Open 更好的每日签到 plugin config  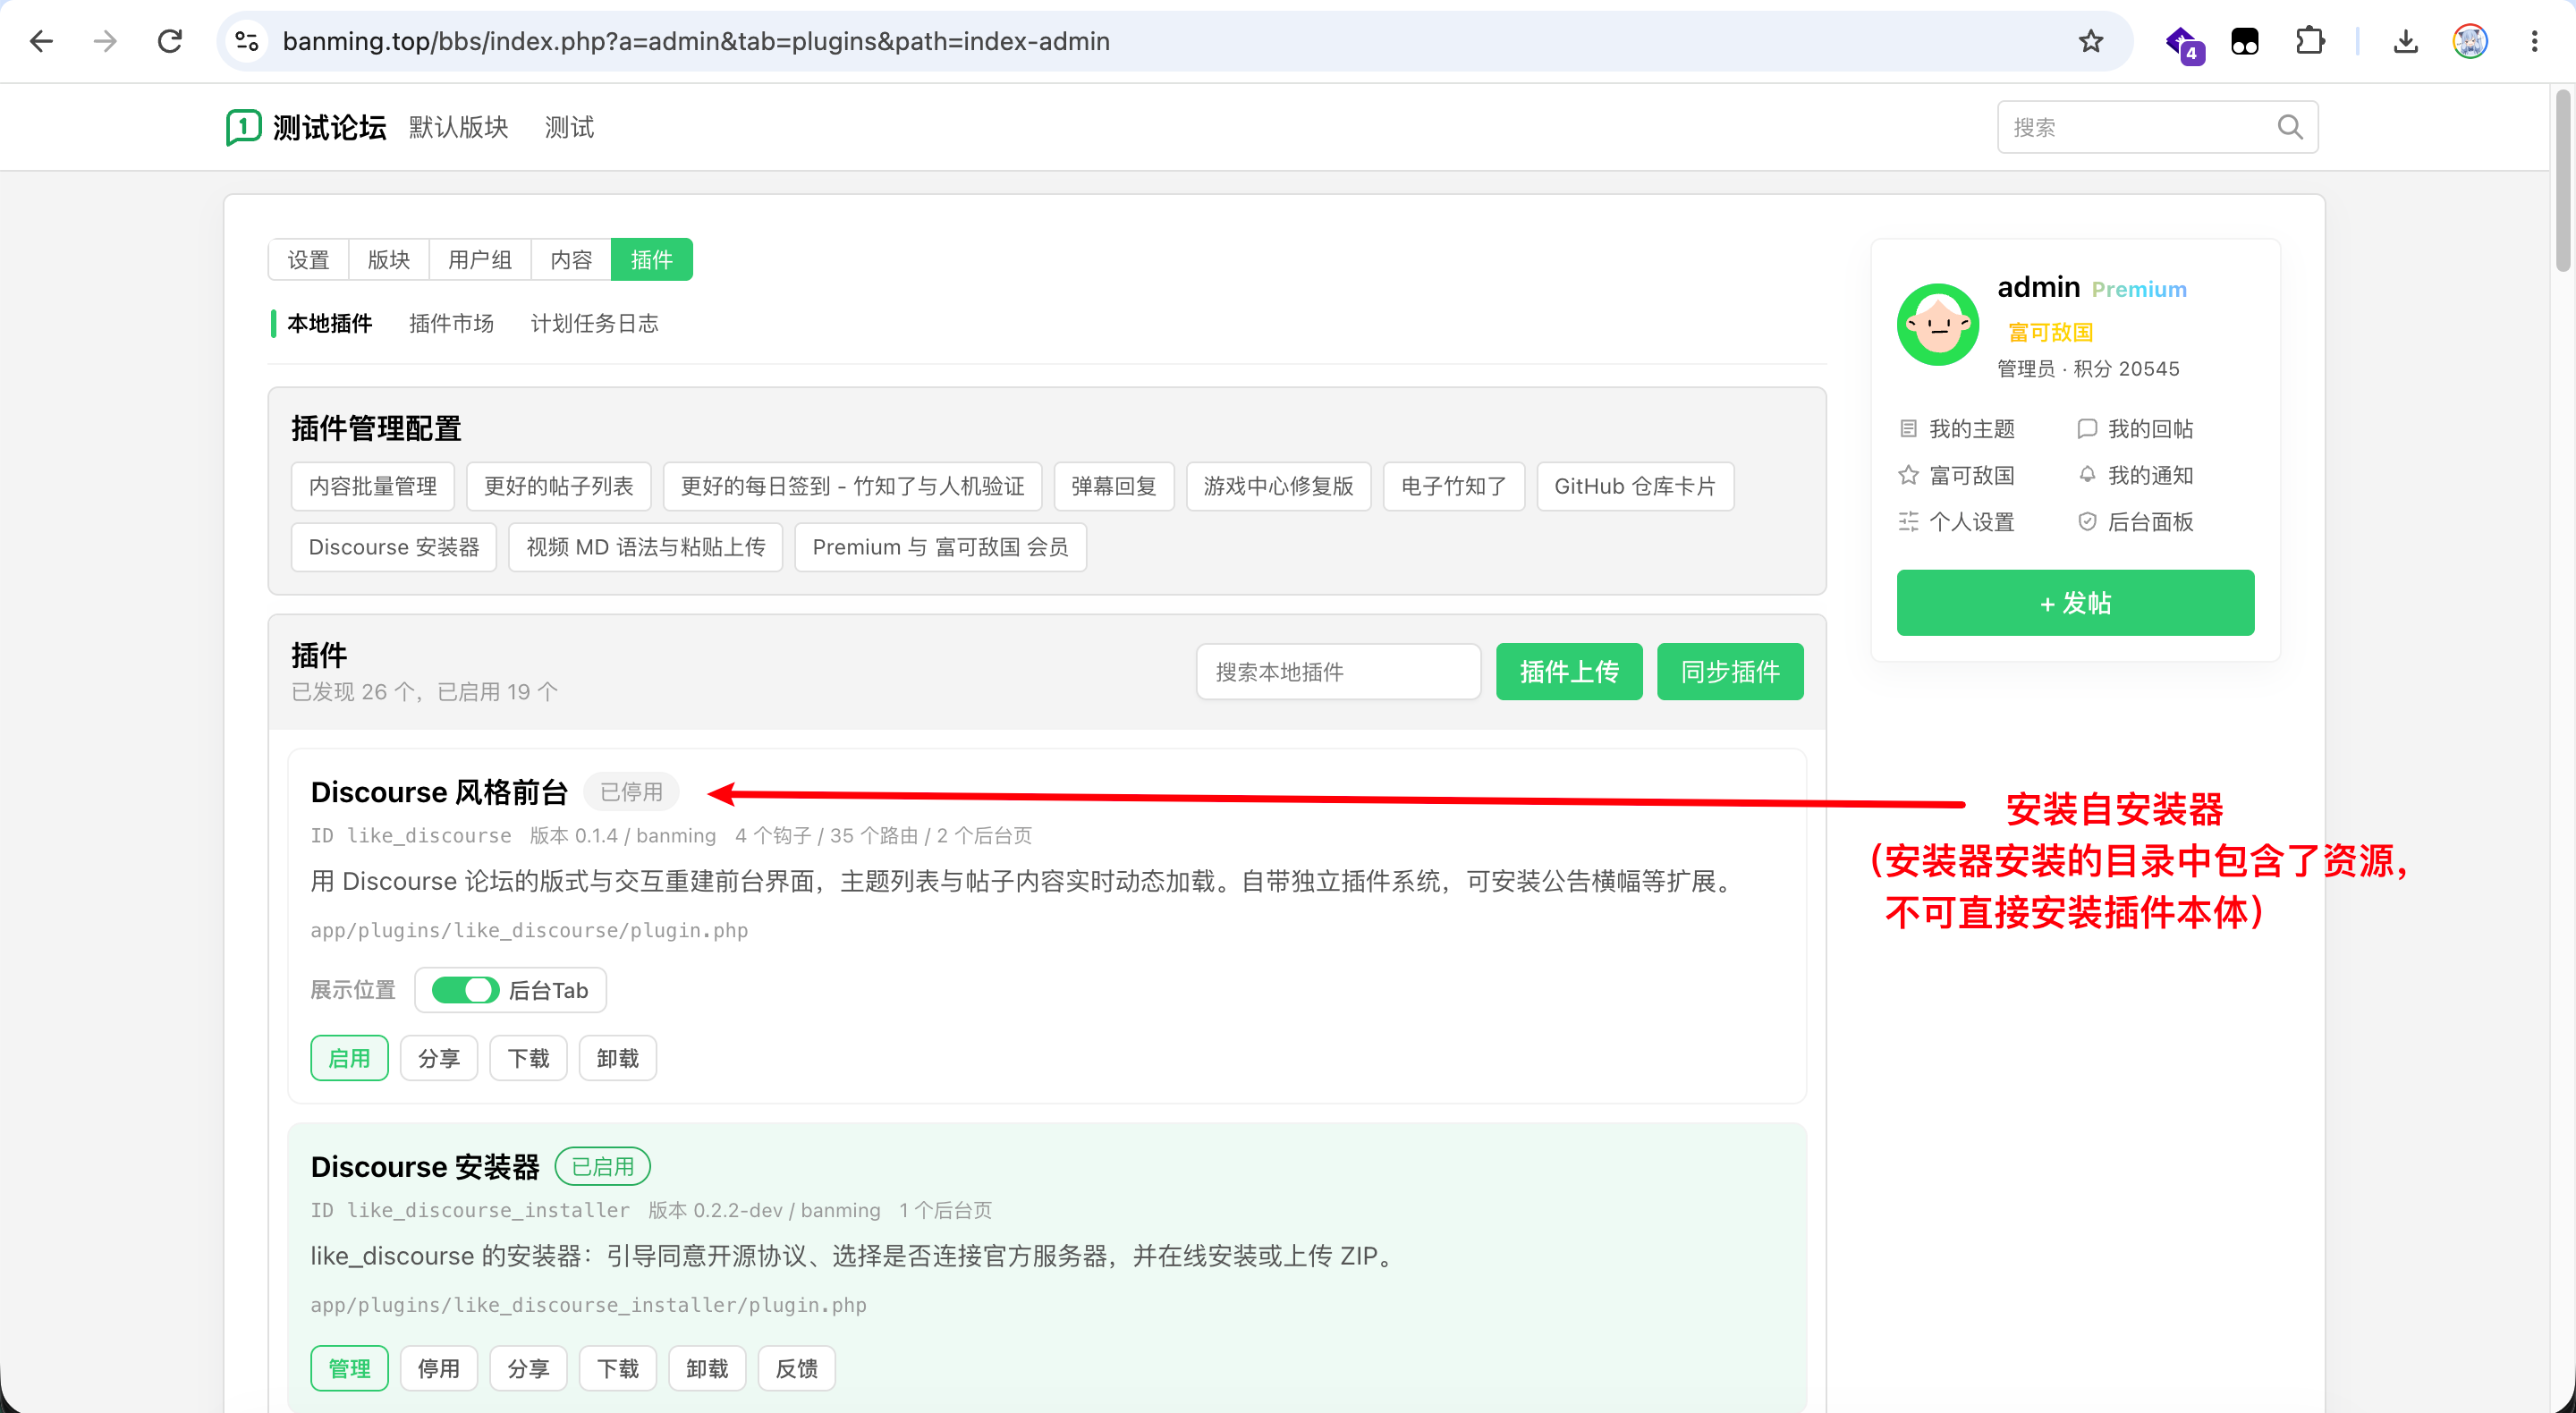tap(853, 486)
